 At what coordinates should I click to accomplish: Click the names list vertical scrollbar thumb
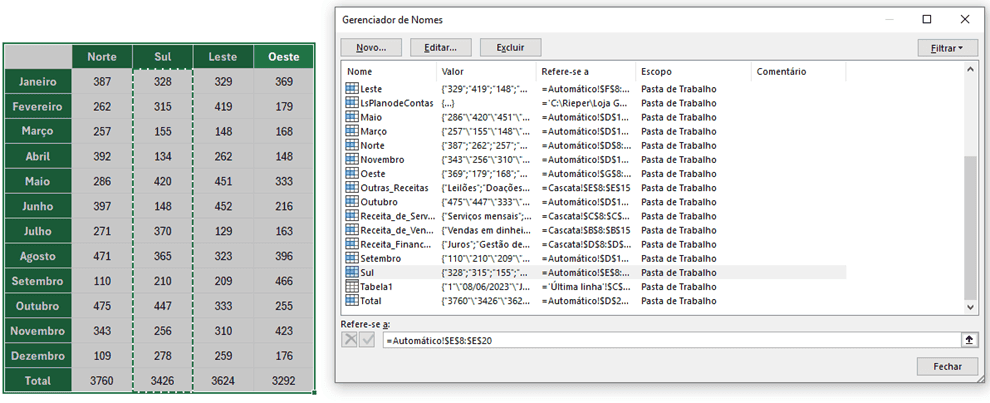click(972, 228)
